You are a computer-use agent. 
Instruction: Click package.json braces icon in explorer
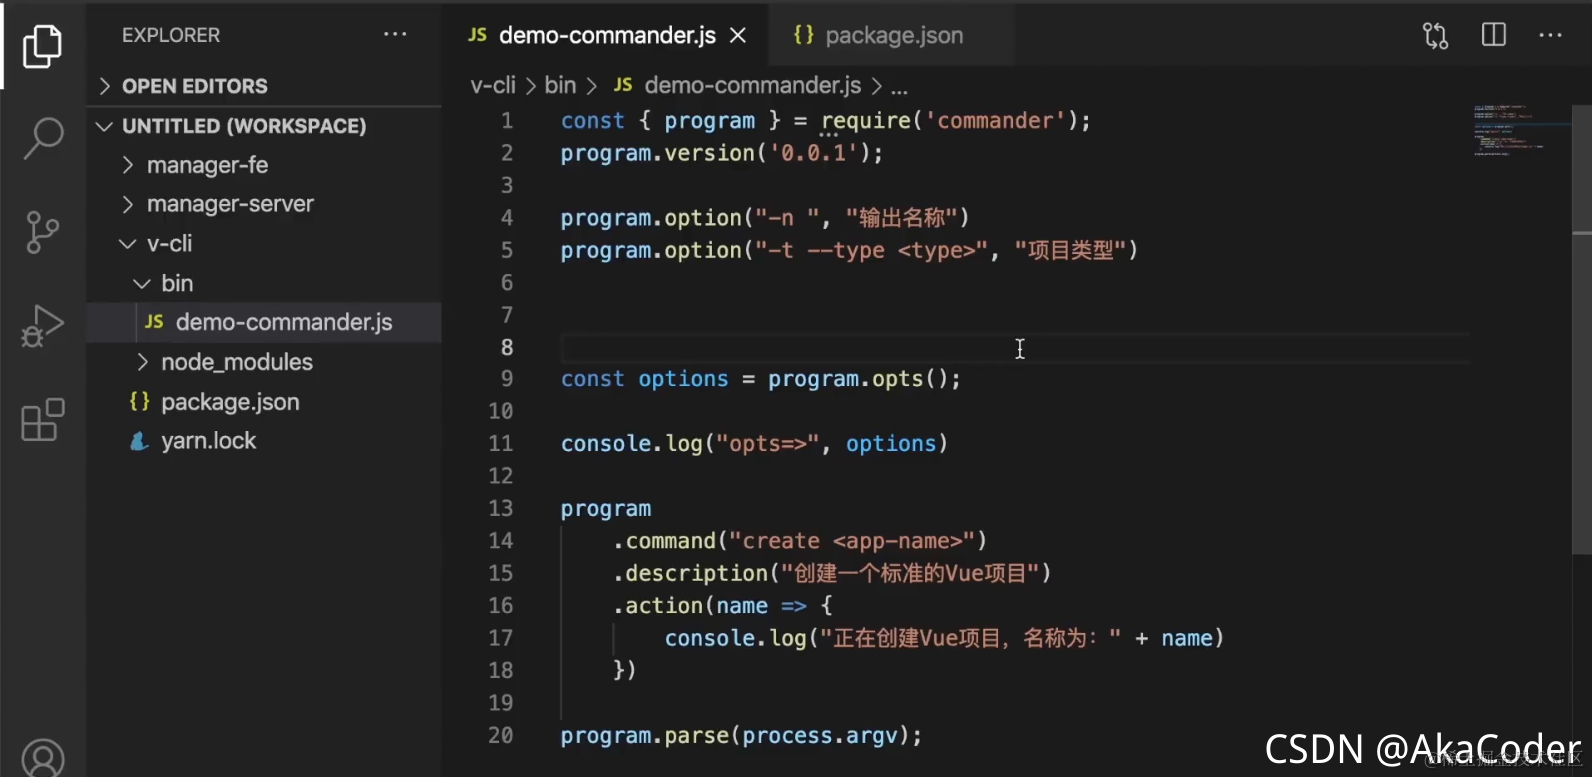(139, 402)
